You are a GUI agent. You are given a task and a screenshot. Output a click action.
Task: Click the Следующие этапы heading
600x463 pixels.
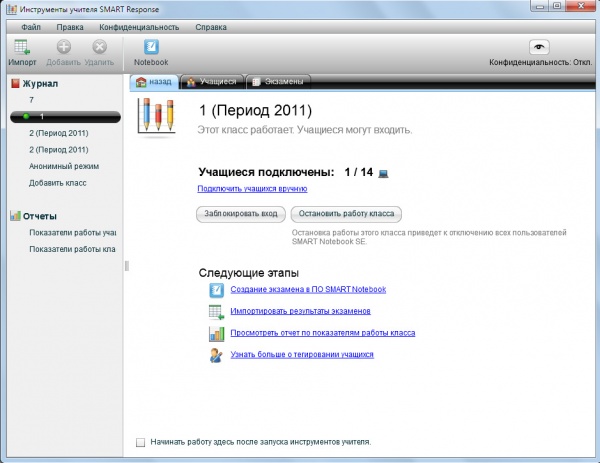[x=249, y=273]
